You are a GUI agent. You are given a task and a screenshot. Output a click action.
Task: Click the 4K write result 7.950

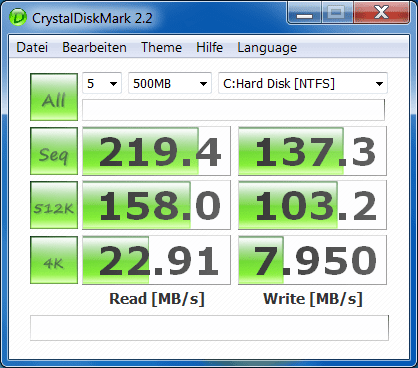click(312, 260)
